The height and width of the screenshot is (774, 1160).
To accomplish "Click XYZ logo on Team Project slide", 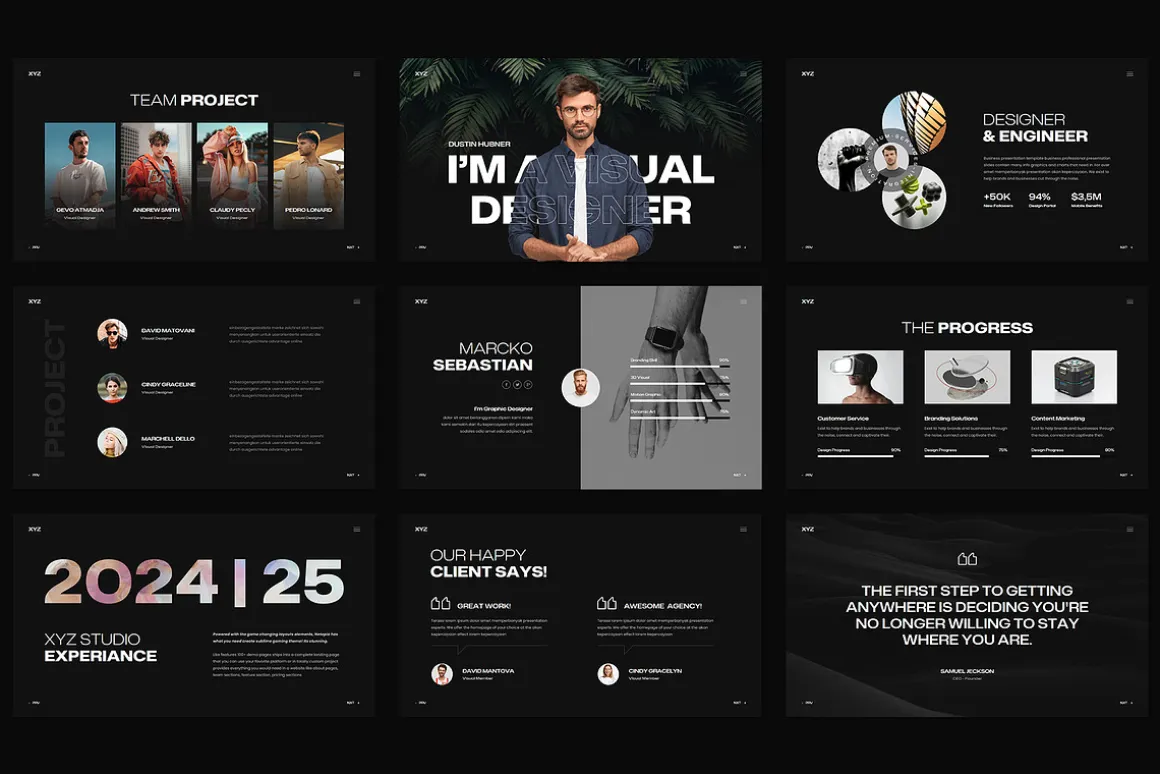I will click(x=35, y=74).
